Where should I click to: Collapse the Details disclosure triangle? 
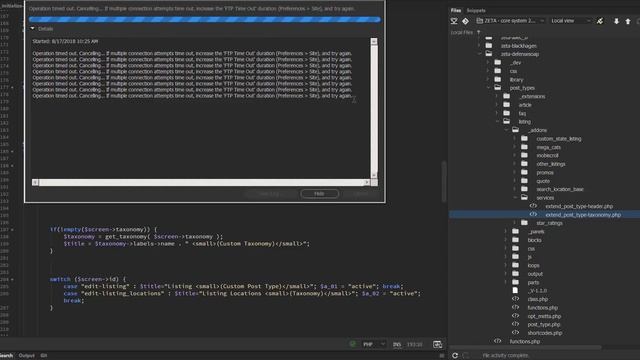point(32,29)
